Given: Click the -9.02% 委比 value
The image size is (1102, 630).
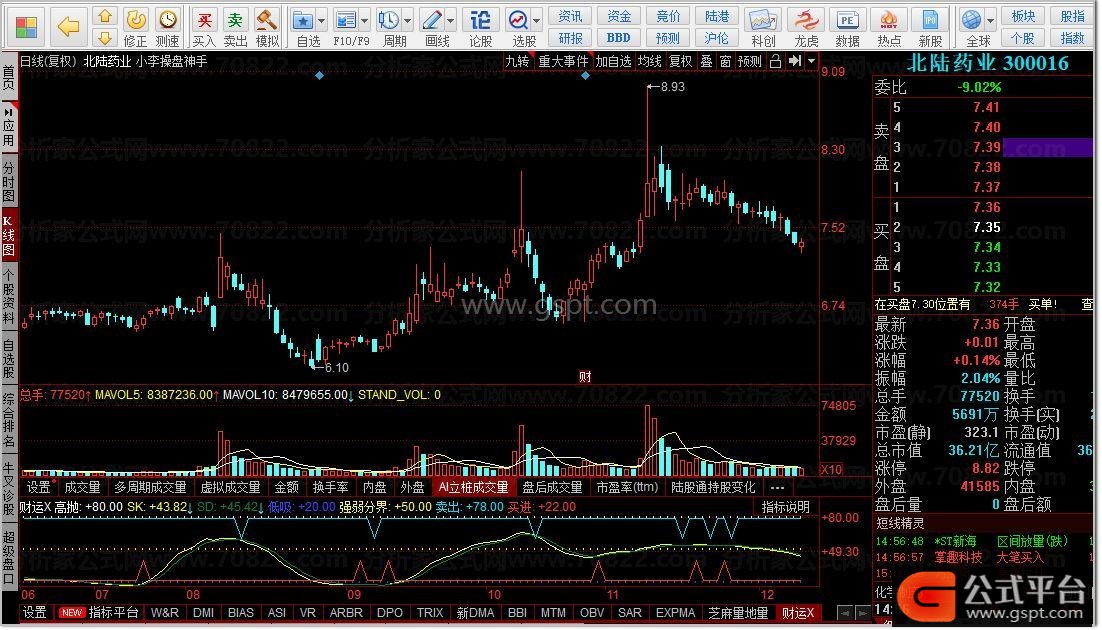Looking at the screenshot, I should [979, 87].
